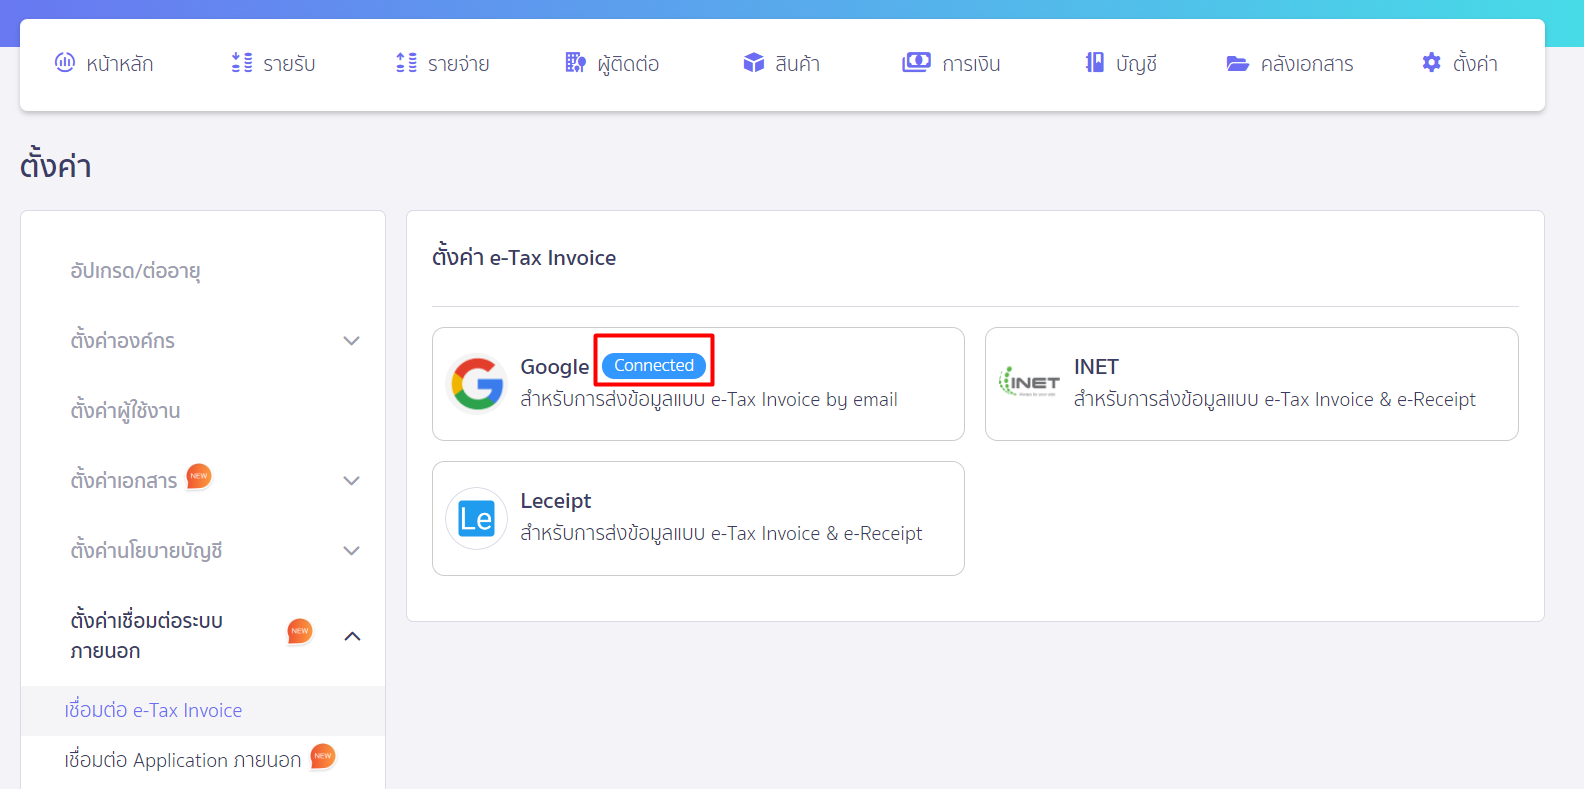Open เชื่อมต่อ Application ภายนอก link

coord(182,760)
